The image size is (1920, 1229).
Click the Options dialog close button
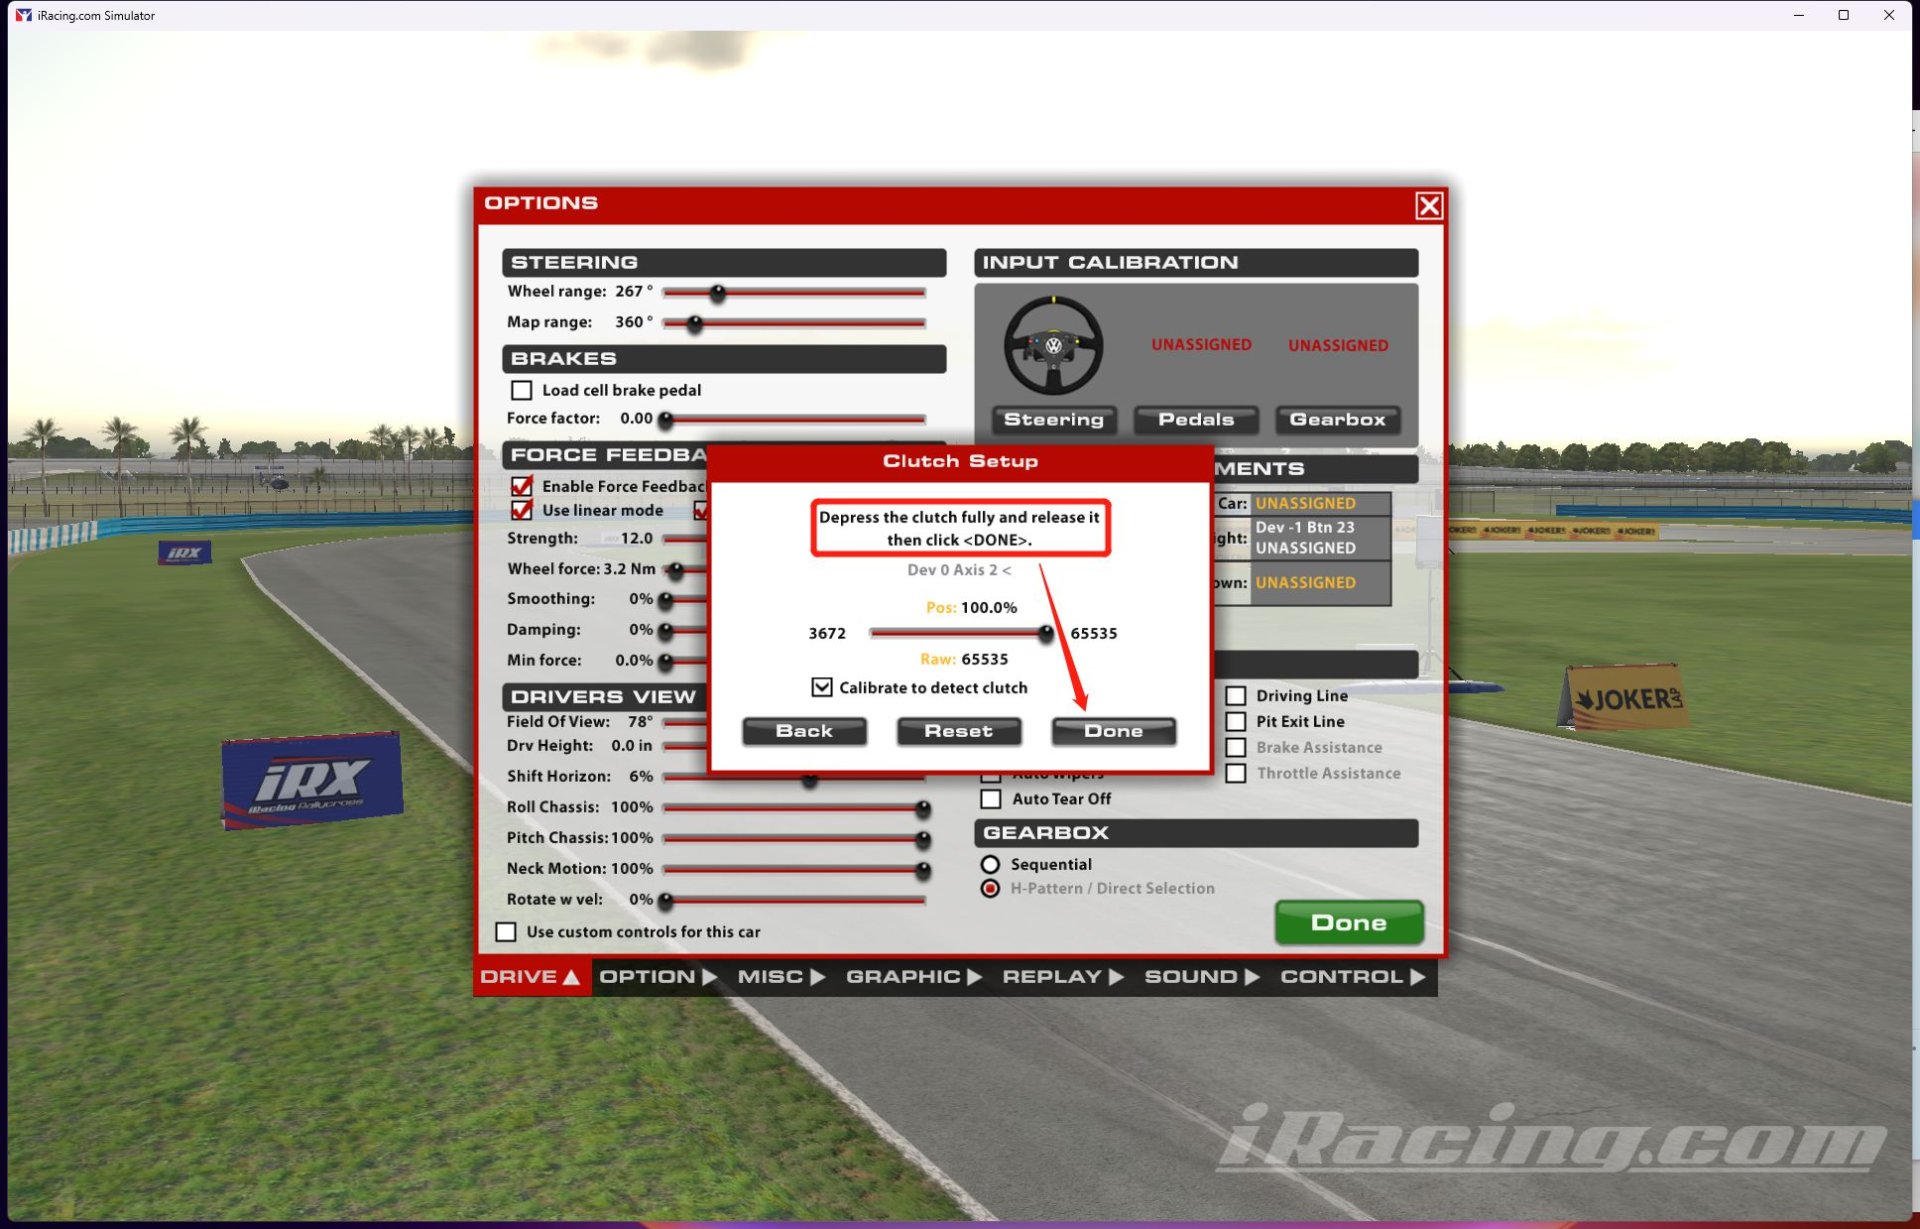1427,204
